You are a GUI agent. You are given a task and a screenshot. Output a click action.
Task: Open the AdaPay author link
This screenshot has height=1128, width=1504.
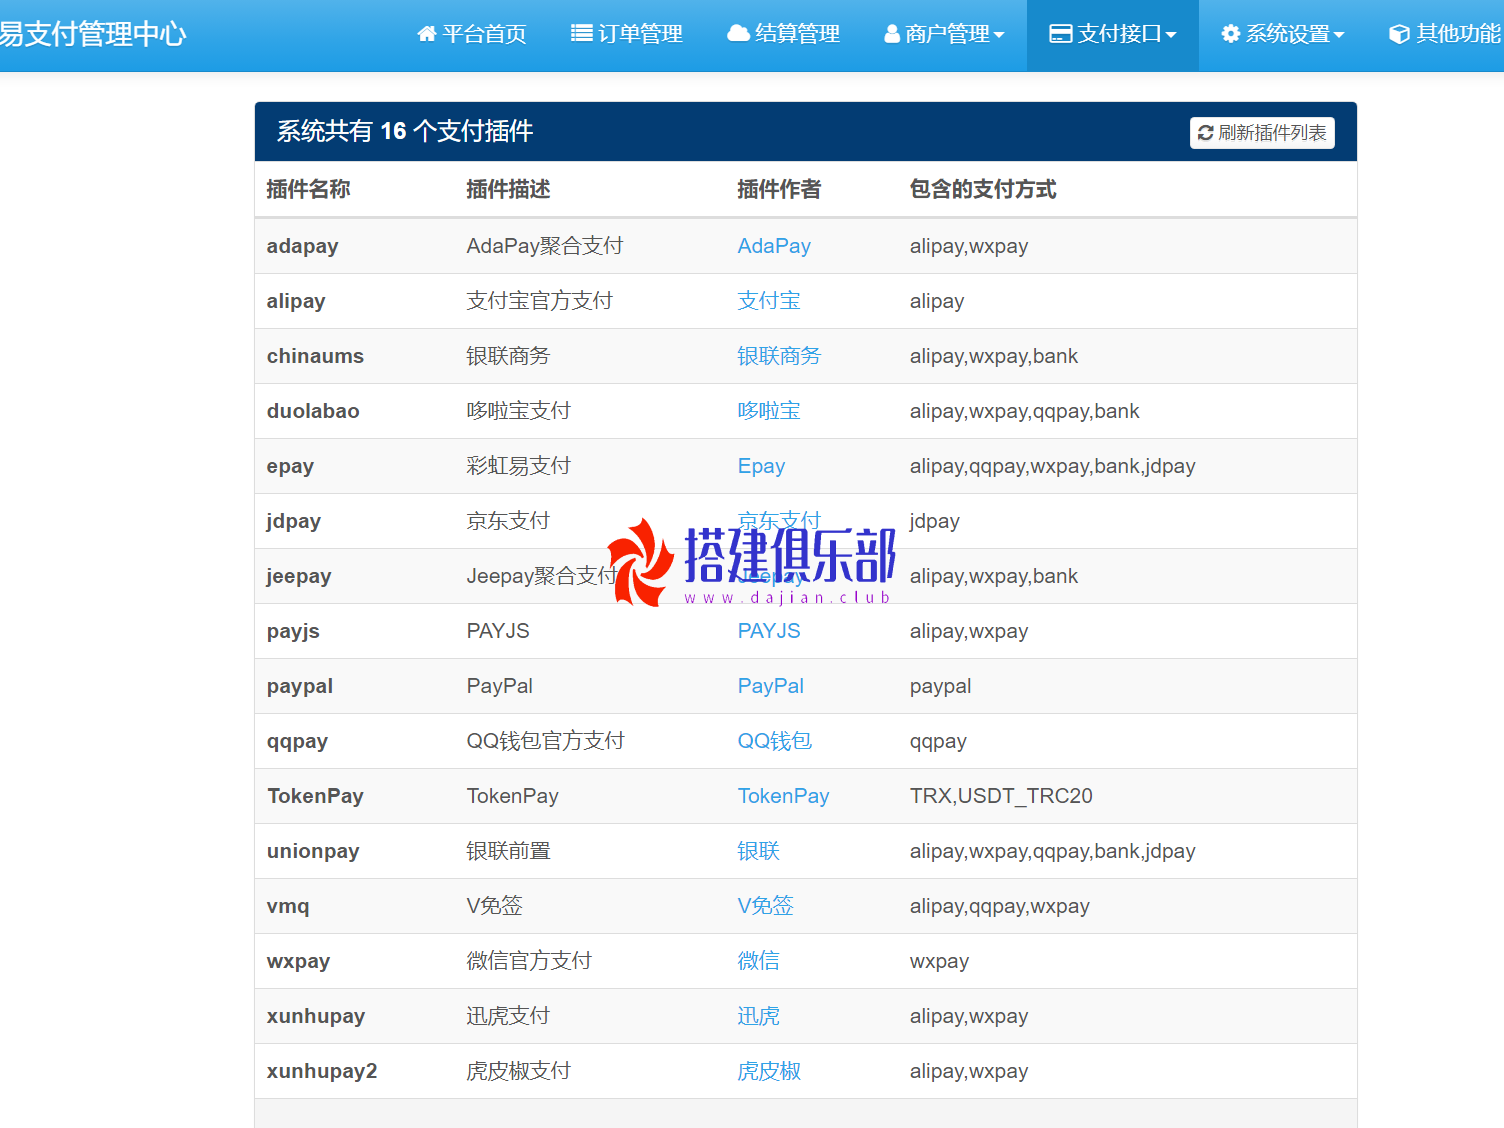(x=774, y=246)
